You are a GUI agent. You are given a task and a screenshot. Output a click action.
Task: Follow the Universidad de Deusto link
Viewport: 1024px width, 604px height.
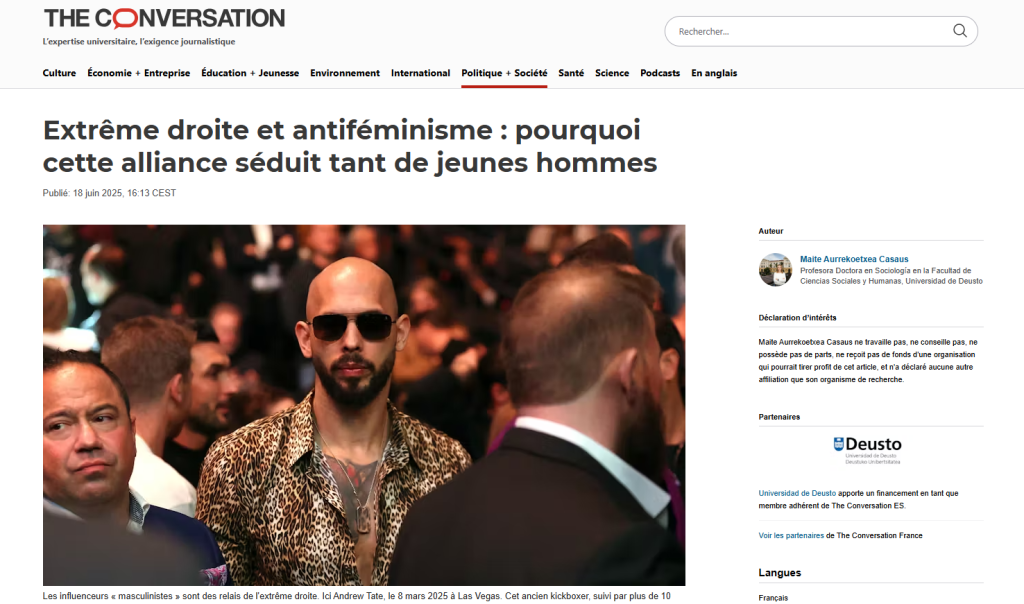click(797, 493)
